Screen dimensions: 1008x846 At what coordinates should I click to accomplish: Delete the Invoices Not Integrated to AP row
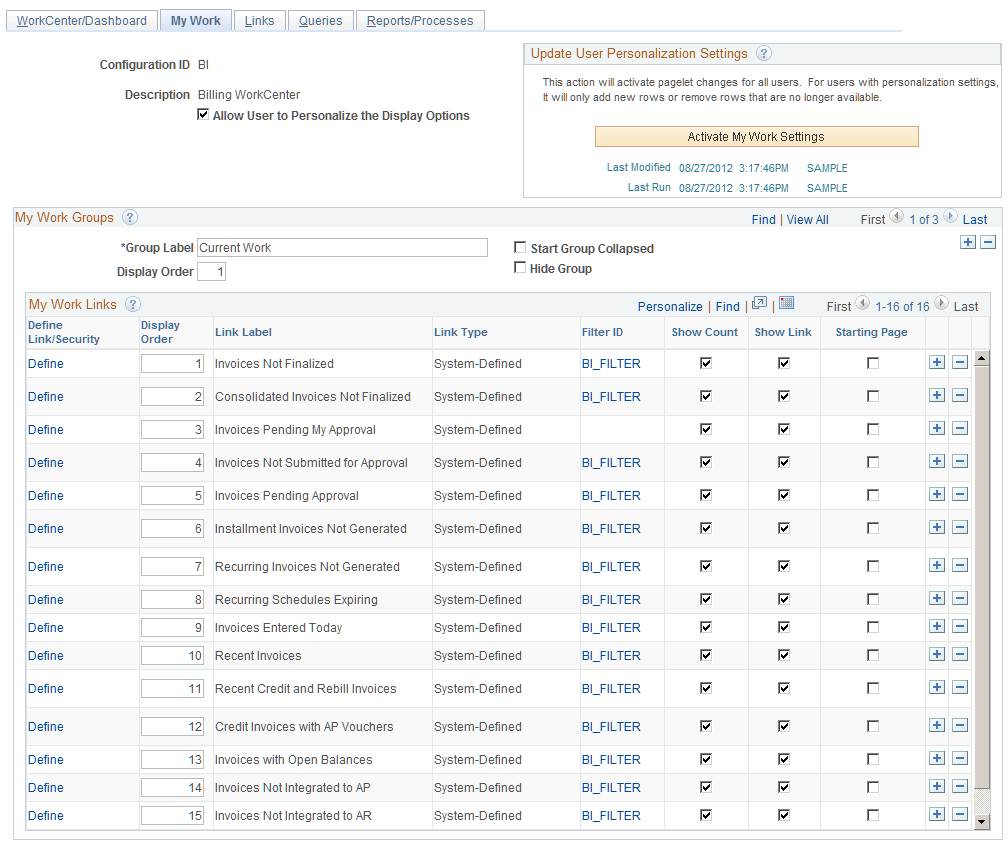pos(960,787)
